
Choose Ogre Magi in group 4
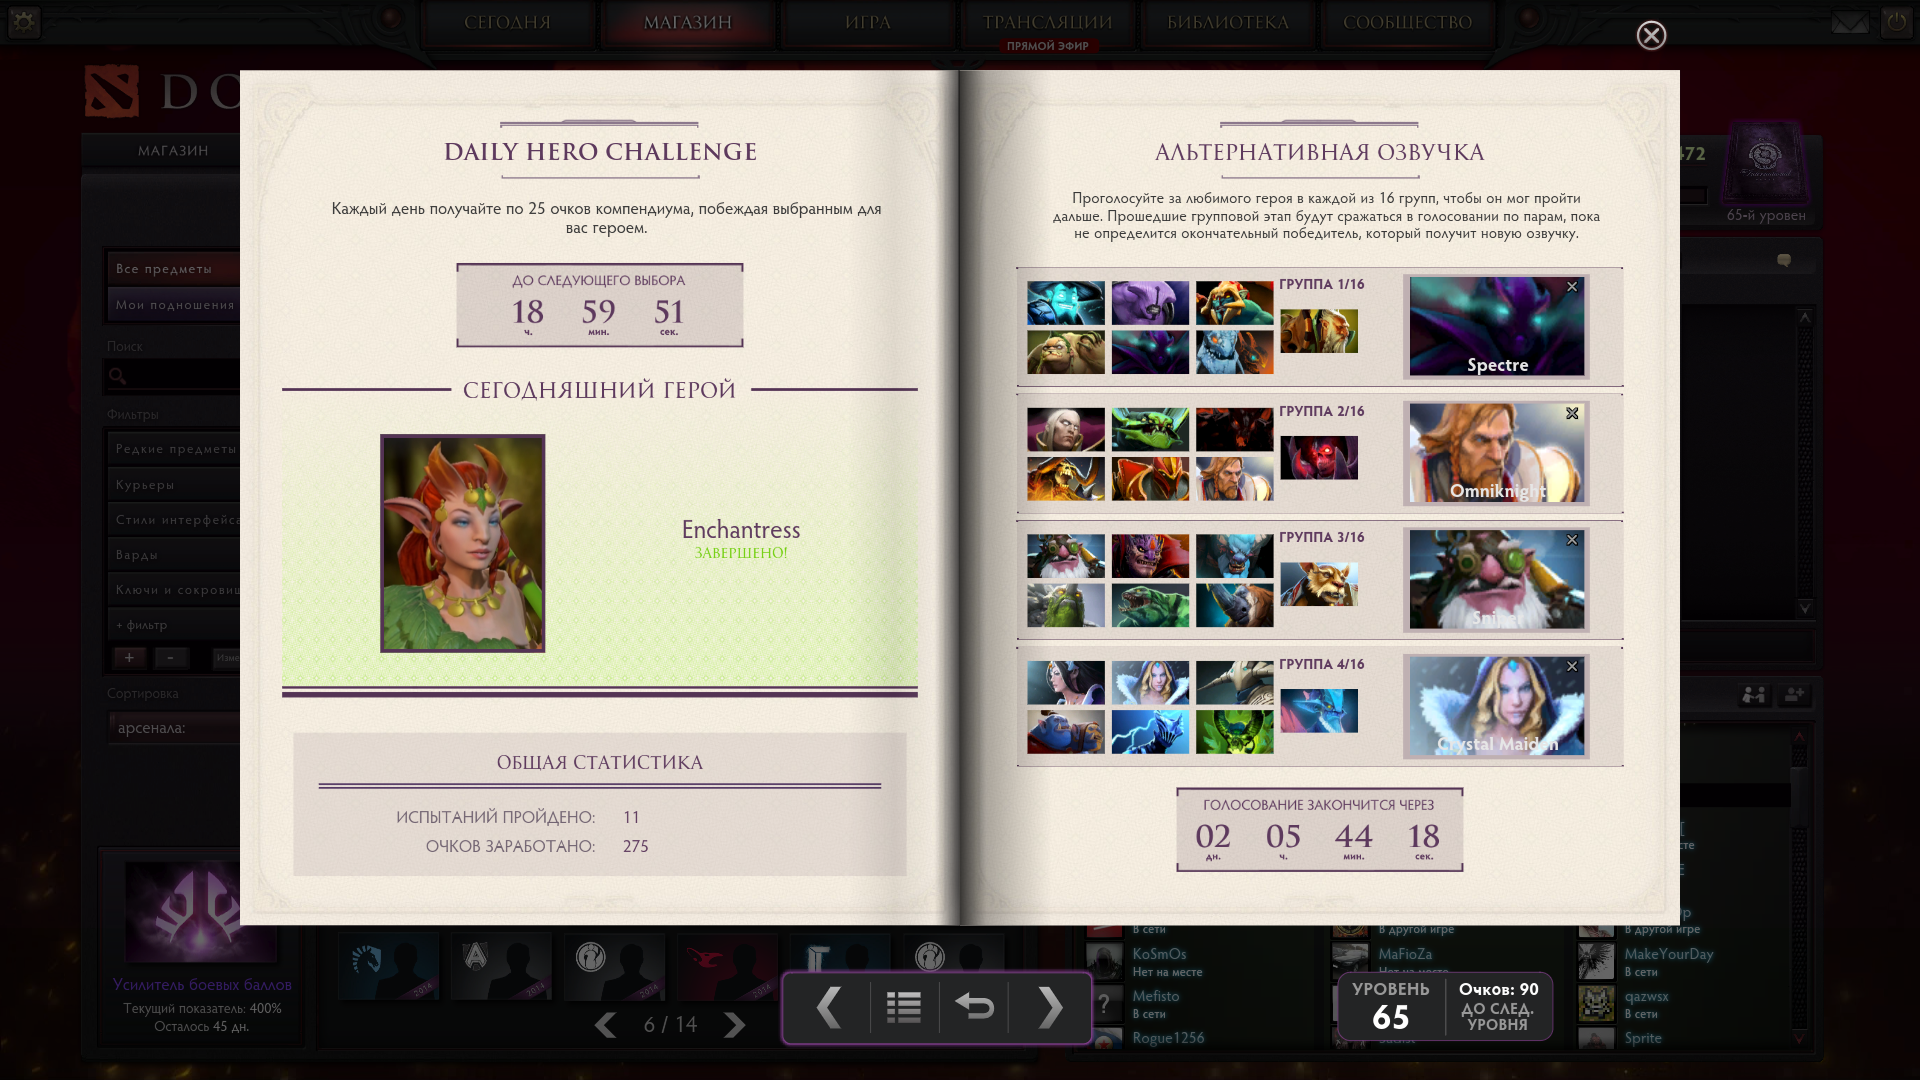point(1066,732)
